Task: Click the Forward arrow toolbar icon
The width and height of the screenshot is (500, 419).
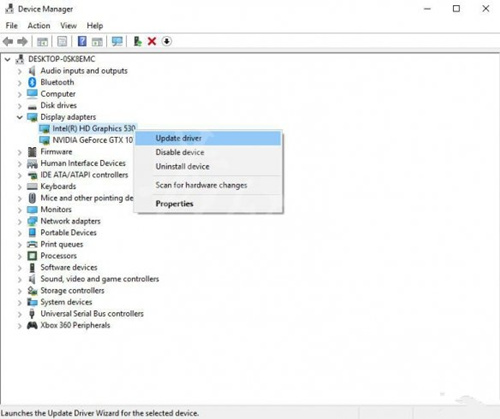Action: [22, 42]
